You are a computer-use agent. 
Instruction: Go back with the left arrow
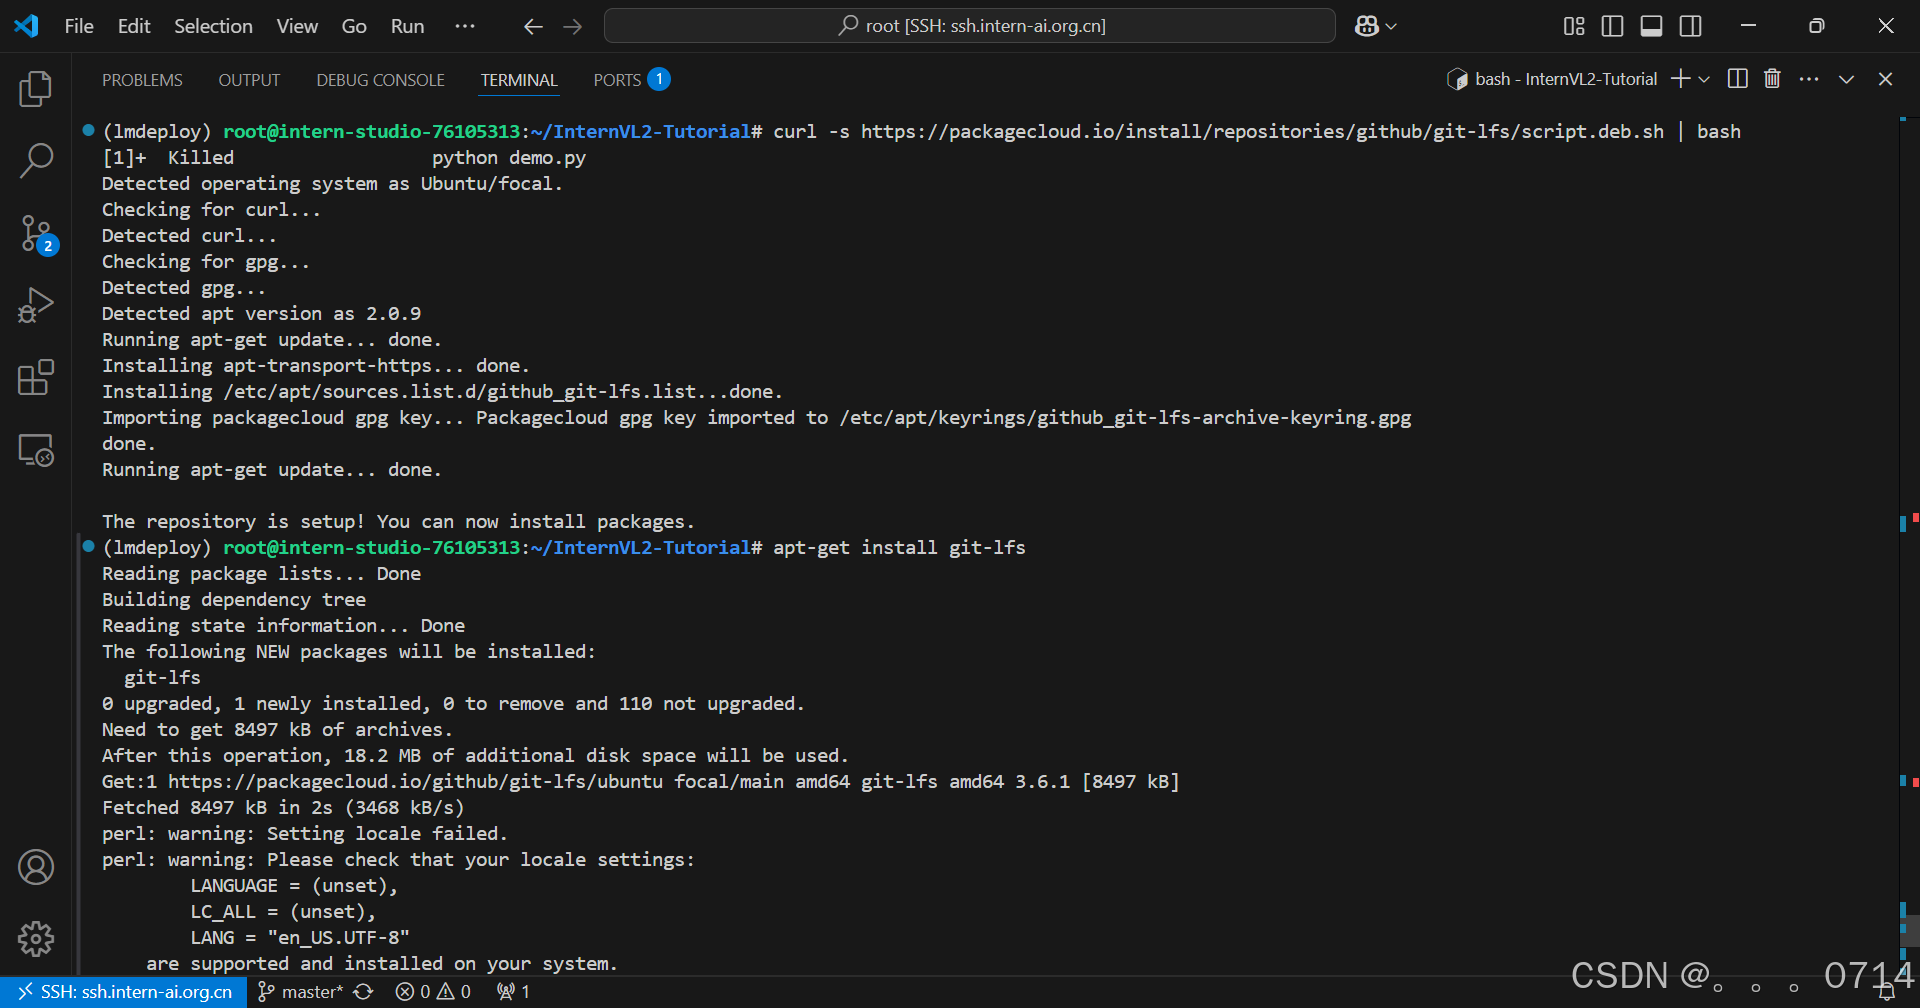[533, 27]
